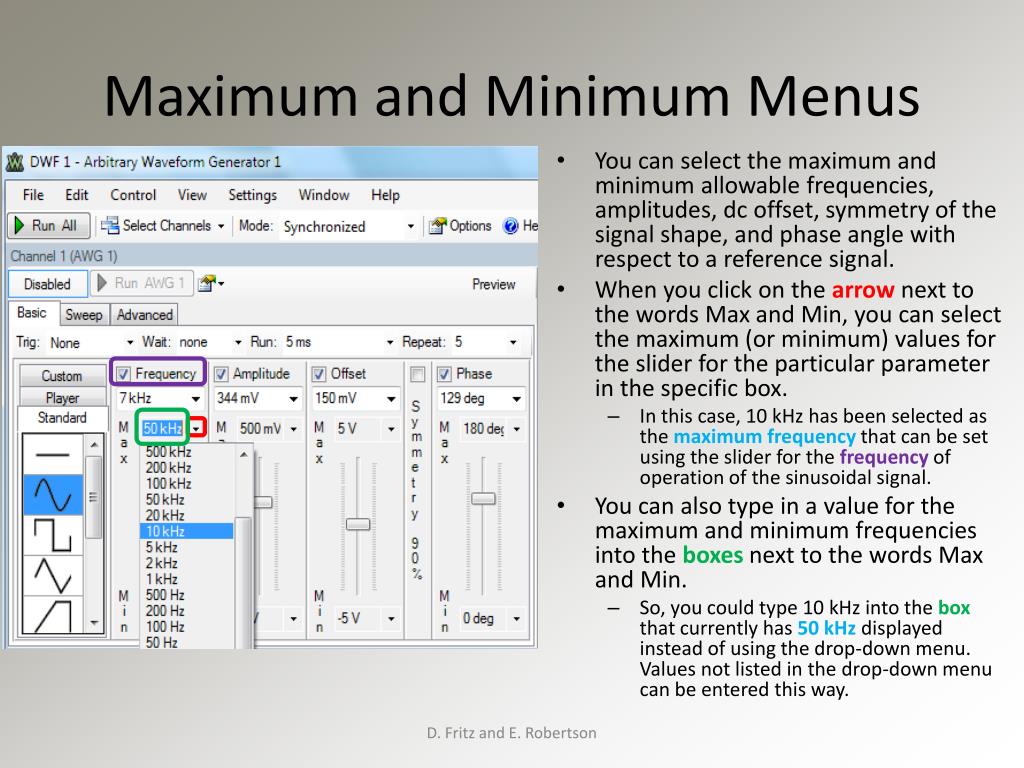The image size is (1024, 768).
Task: Select the ramp-up waveform icon
Action: 53,615
